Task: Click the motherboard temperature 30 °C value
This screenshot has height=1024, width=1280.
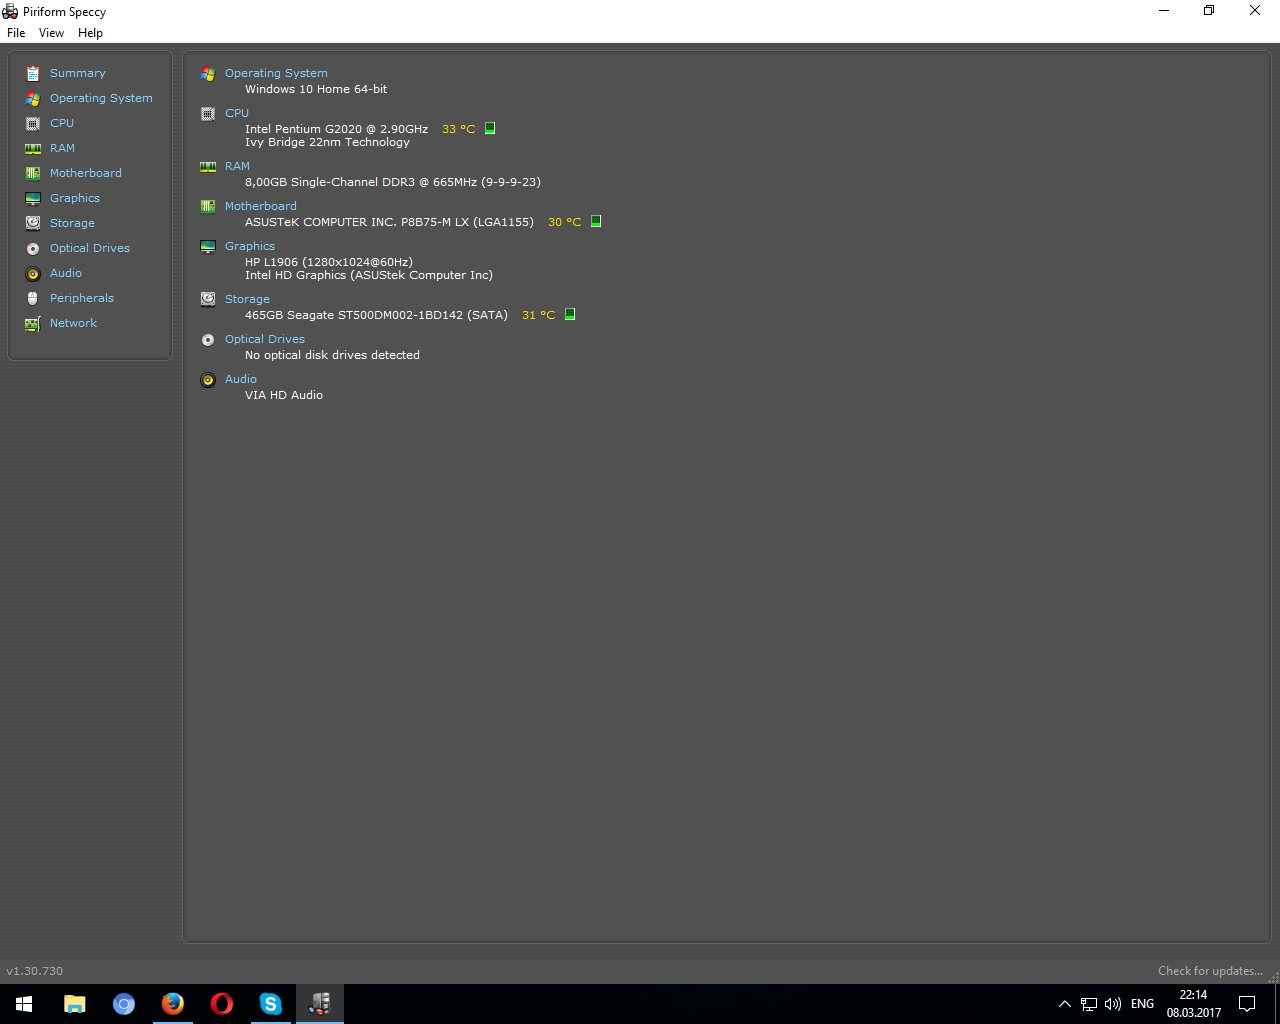Action: (565, 222)
